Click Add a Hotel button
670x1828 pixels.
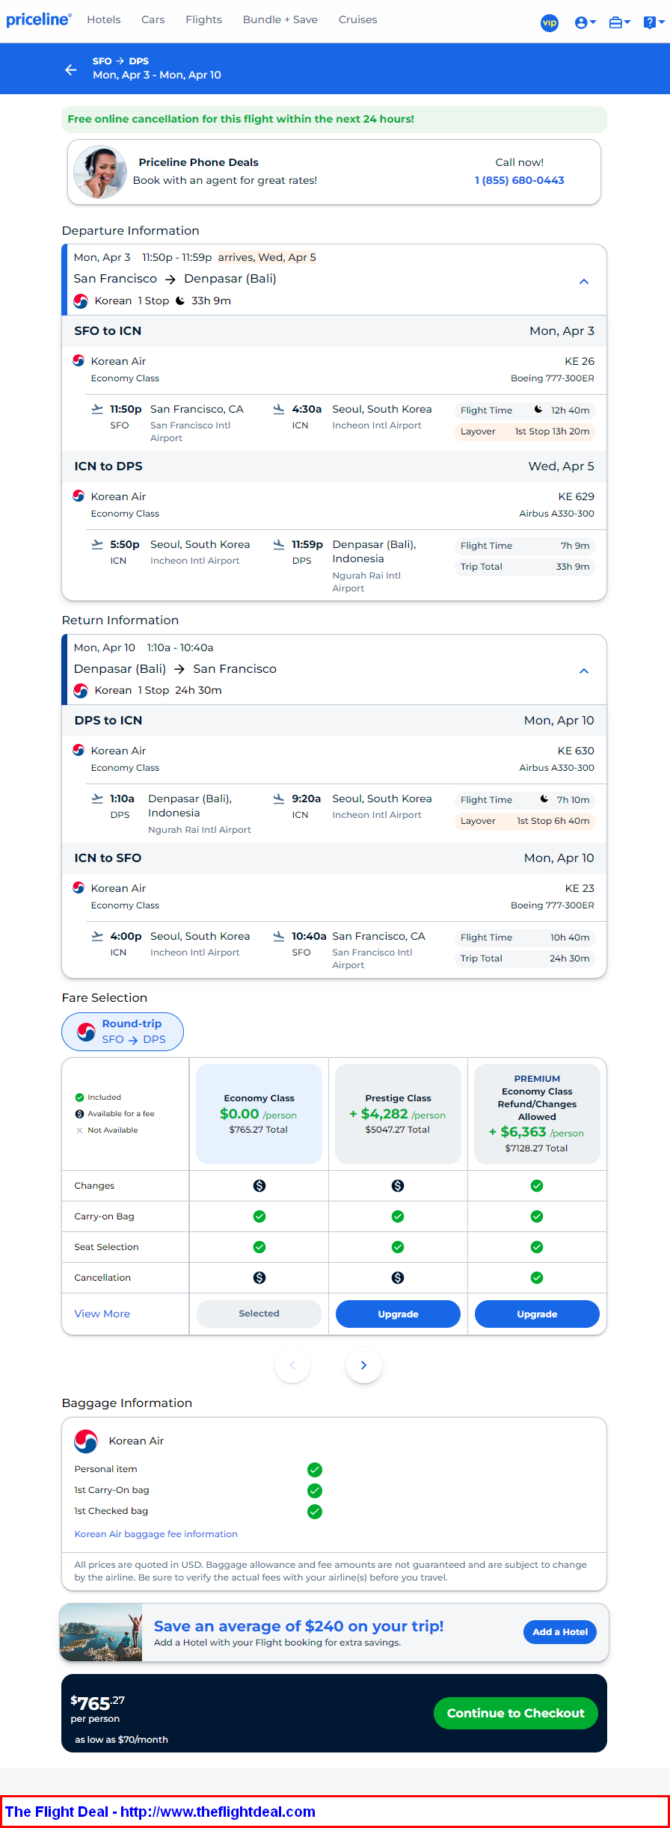pyautogui.click(x=560, y=1632)
